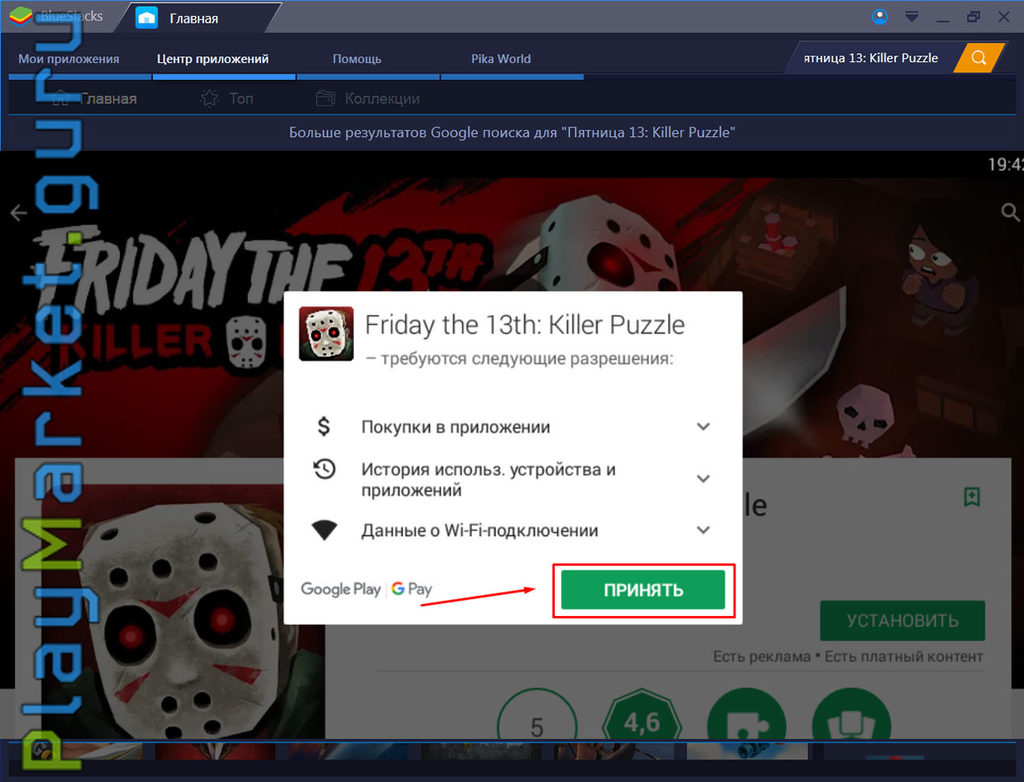Click the Покупки в приложении text
Viewport: 1024px width, 782px height.
pyautogui.click(x=456, y=427)
